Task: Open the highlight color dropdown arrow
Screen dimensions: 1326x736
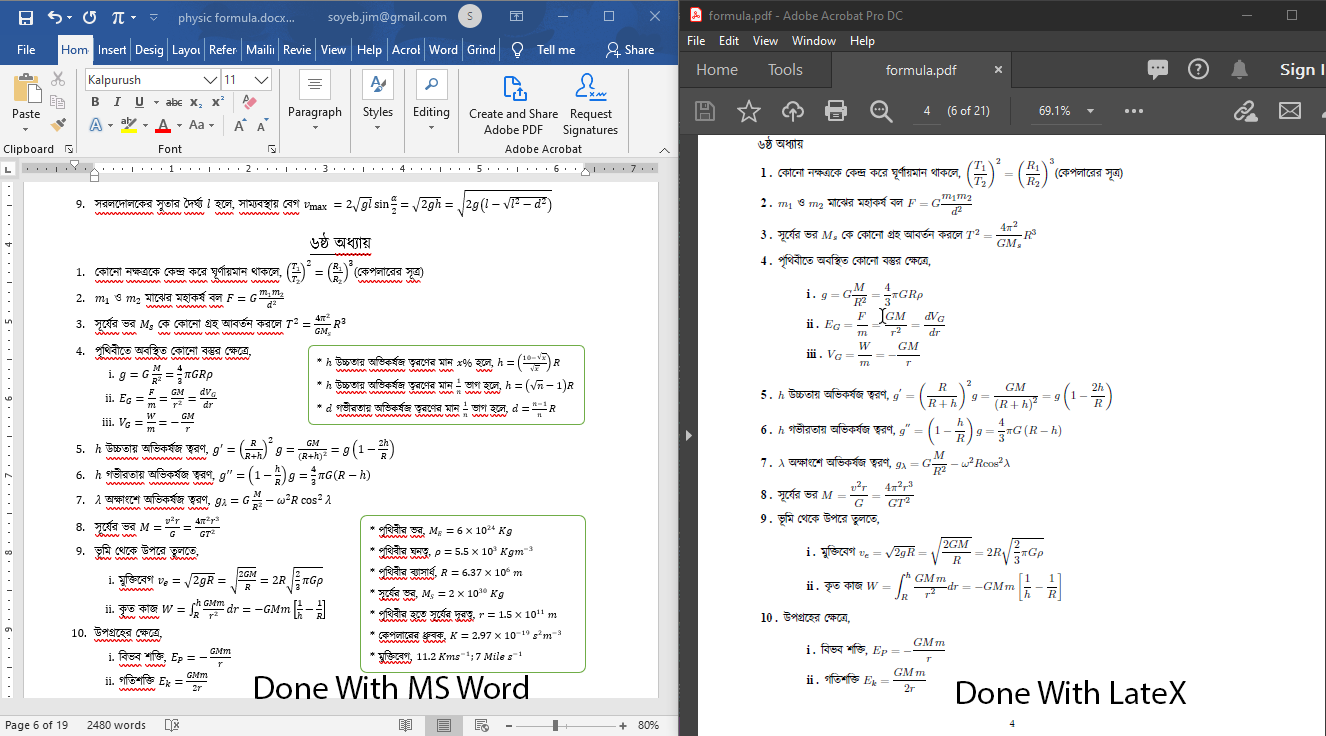Action: pos(145,125)
